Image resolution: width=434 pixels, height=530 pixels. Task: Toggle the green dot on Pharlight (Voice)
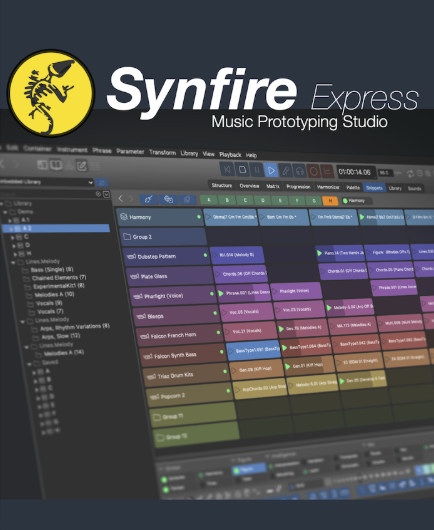click(212, 294)
